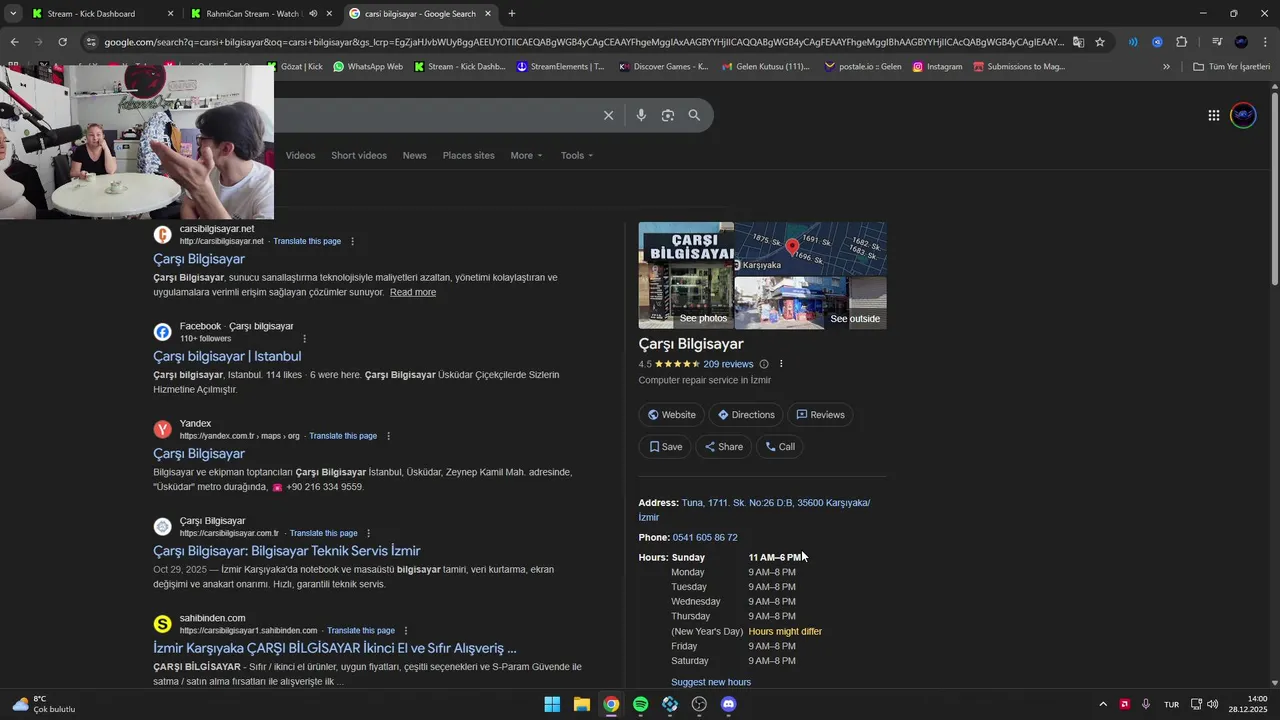Open the Tüm Yer İşaretleri bookmarks folder
Image resolution: width=1280 pixels, height=720 pixels.
[x=1231, y=67]
